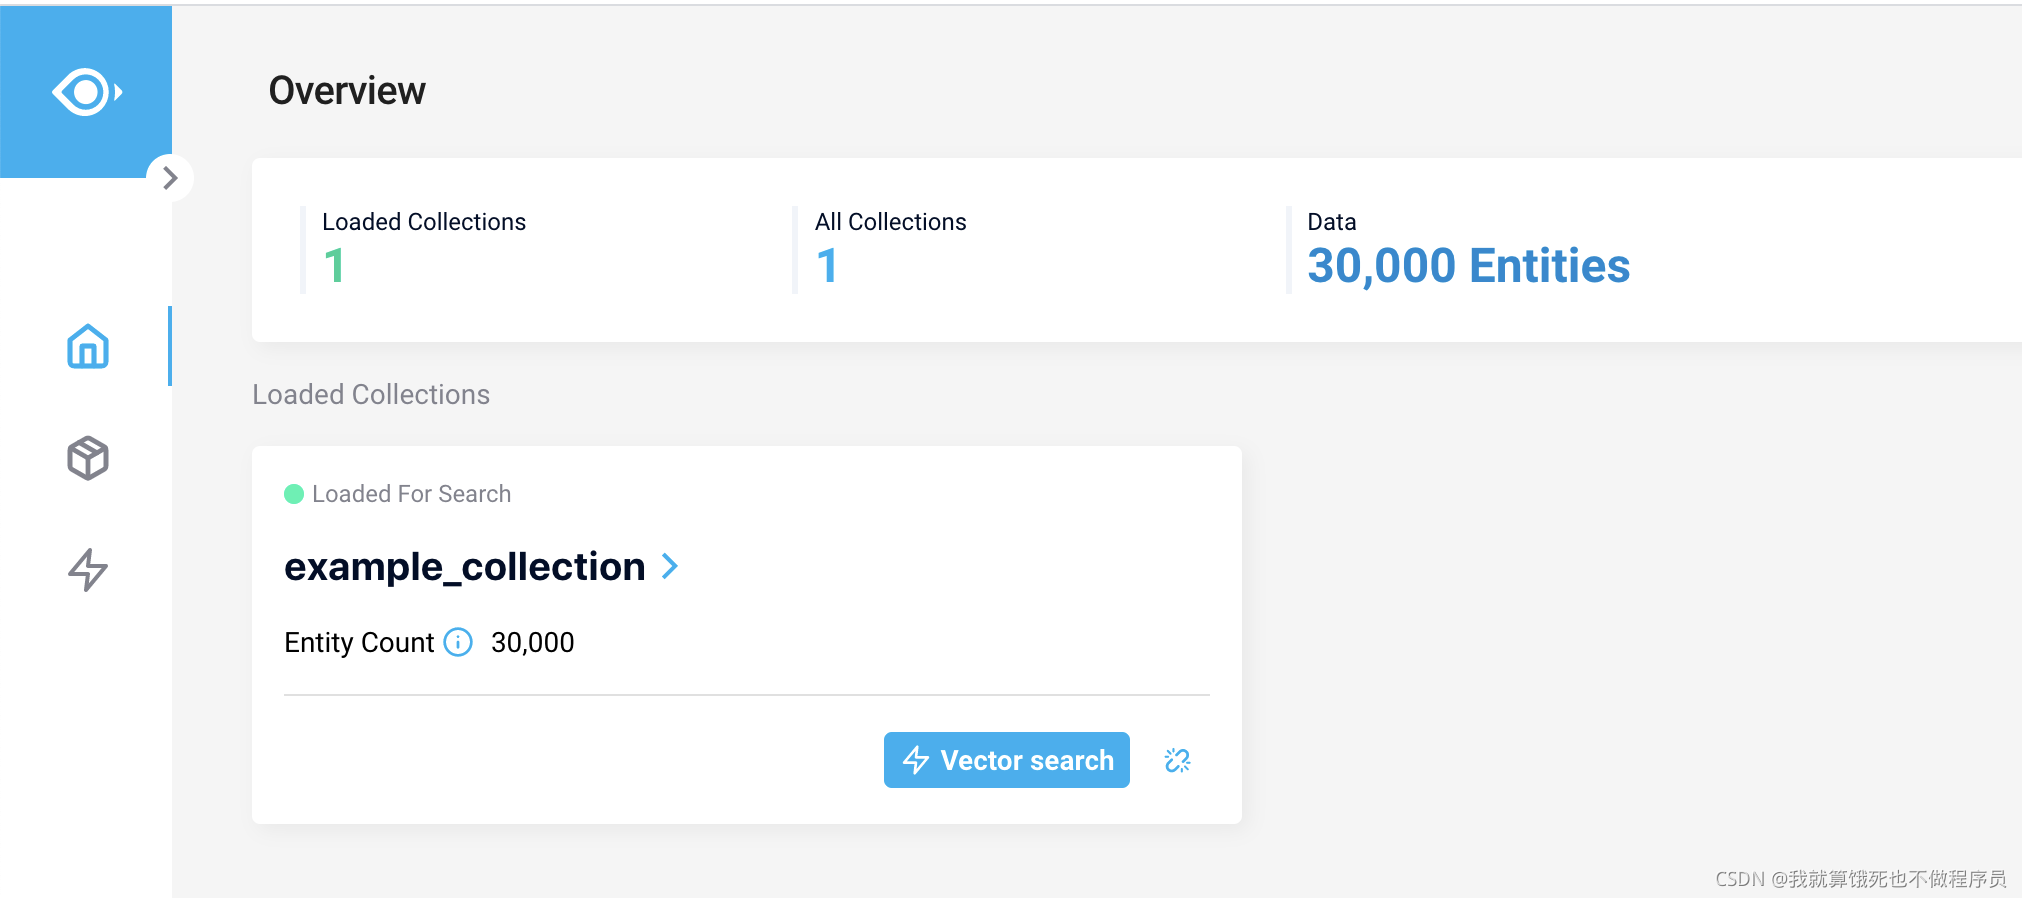
Task: Open the example_collection chevron arrow
Action: pyautogui.click(x=670, y=566)
